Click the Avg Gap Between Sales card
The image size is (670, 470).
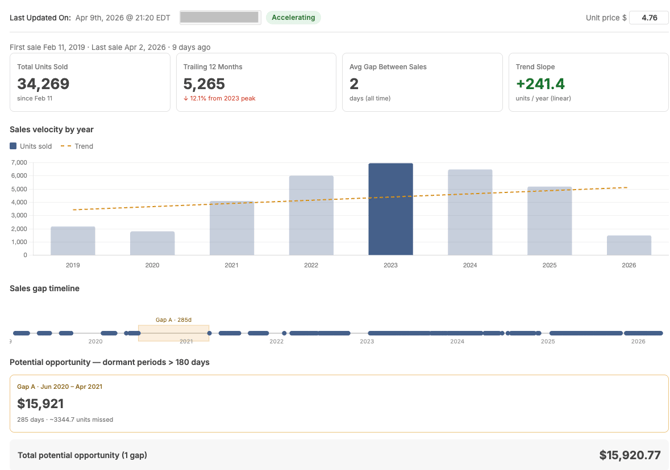point(422,82)
